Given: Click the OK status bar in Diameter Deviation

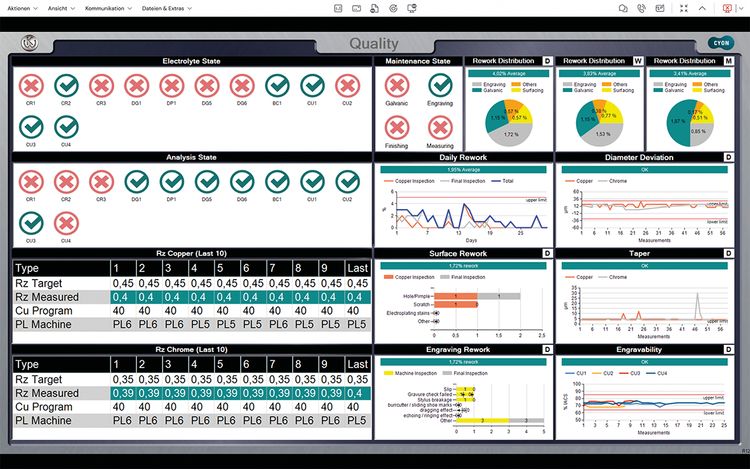Looking at the screenshot, I should coord(644,170).
